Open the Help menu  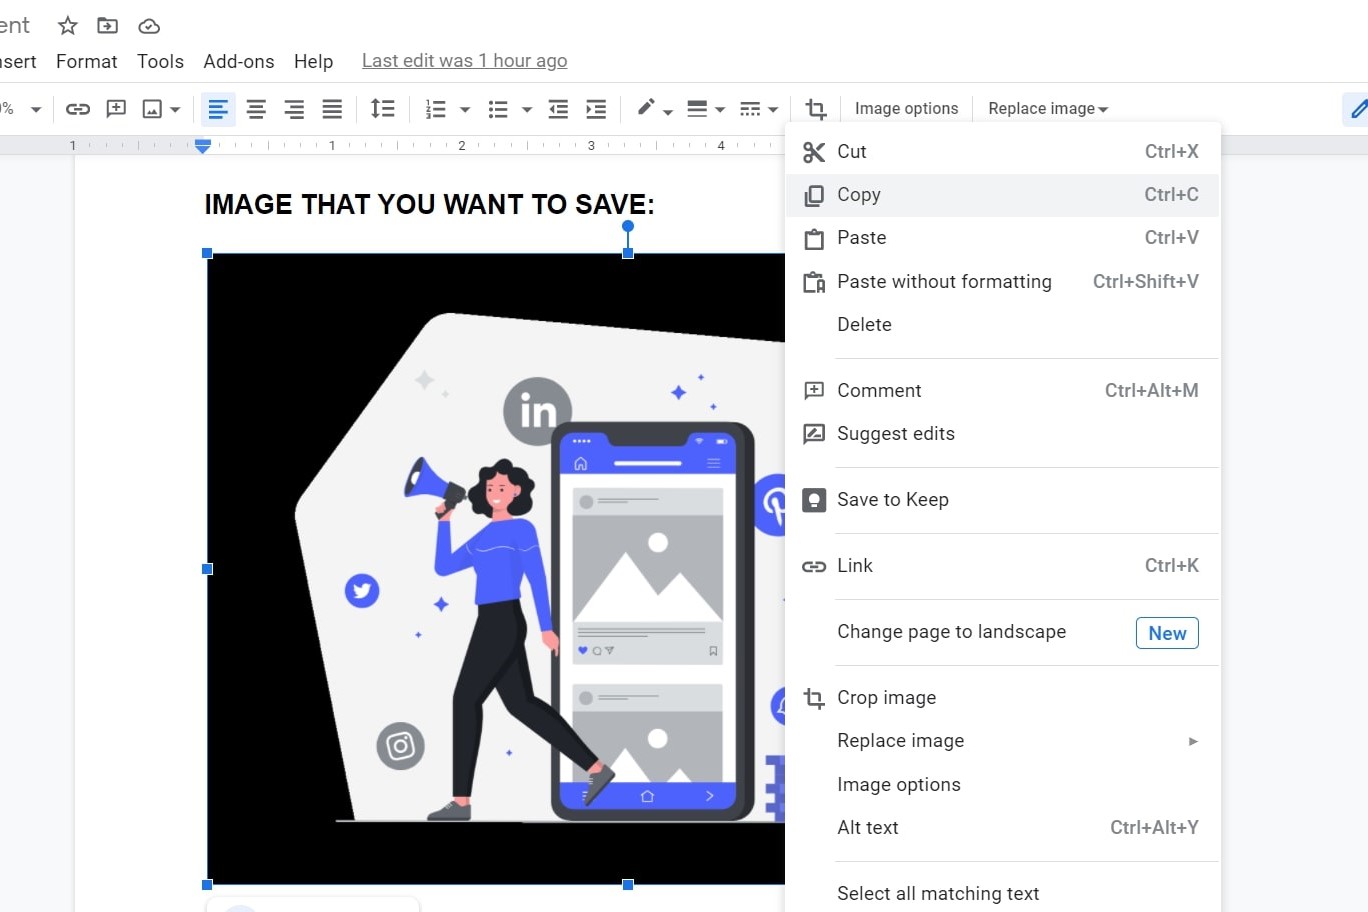coord(313,61)
